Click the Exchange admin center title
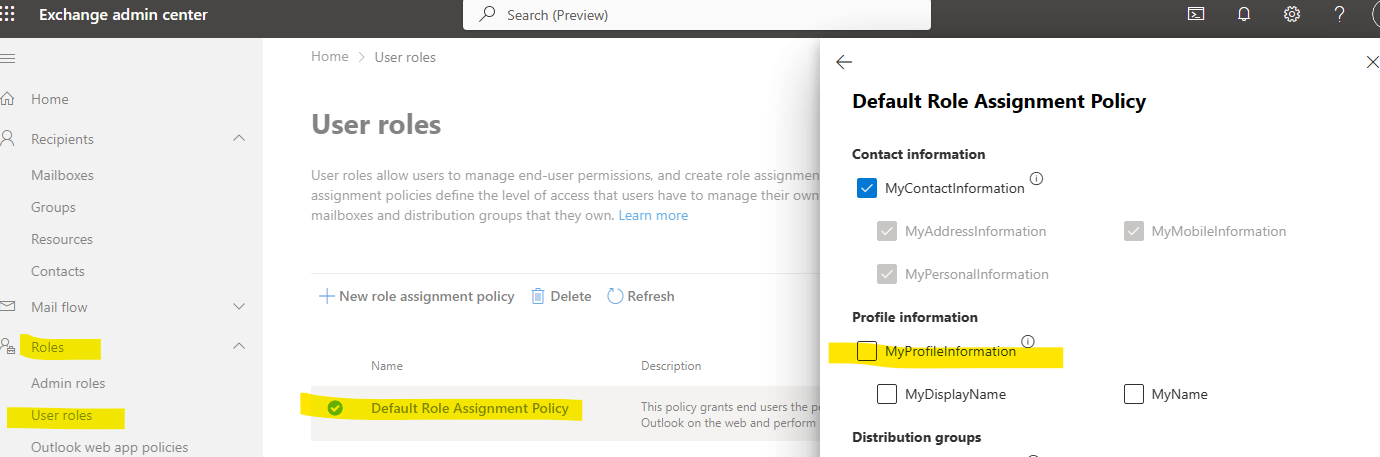This screenshot has height=457, width=1380. (x=123, y=14)
